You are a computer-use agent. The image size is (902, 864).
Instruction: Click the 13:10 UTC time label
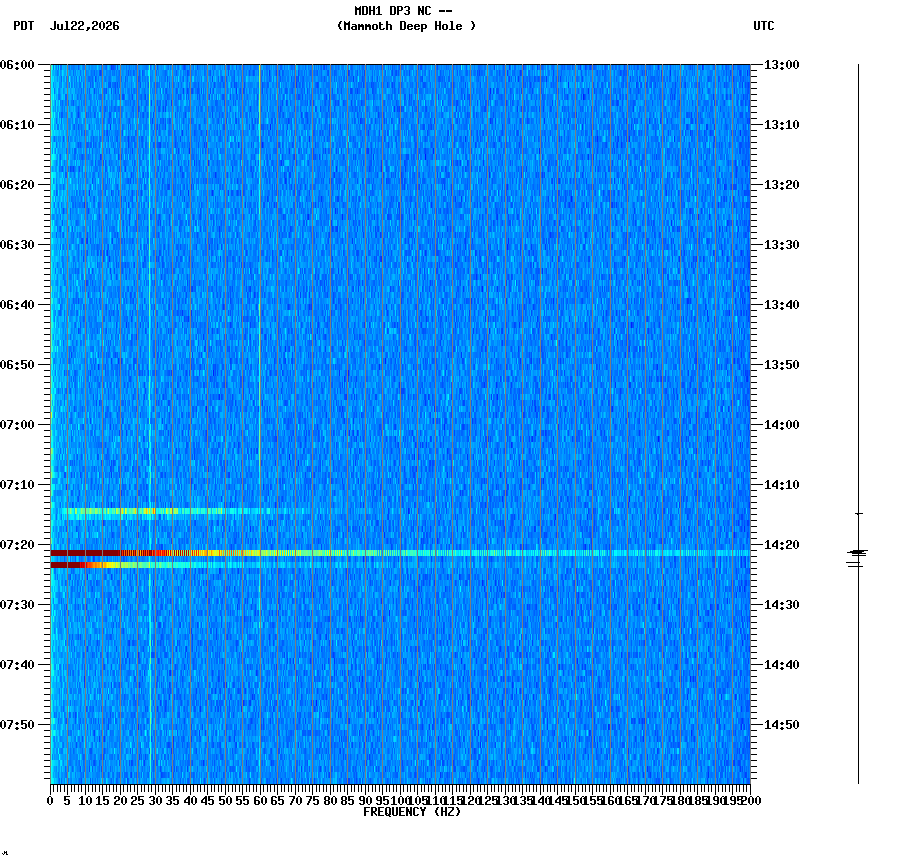tap(782, 125)
